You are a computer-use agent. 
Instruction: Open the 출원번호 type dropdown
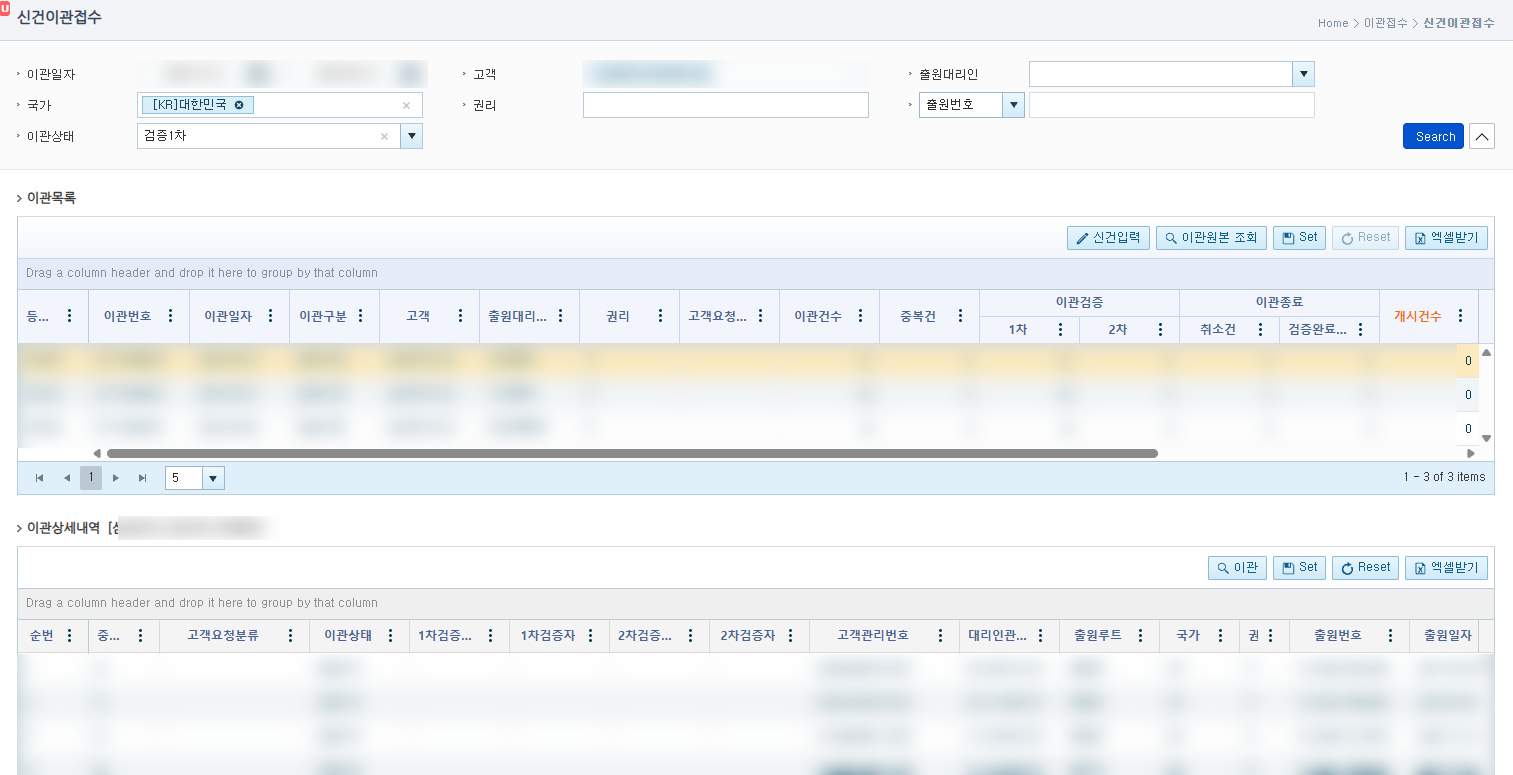1013,105
